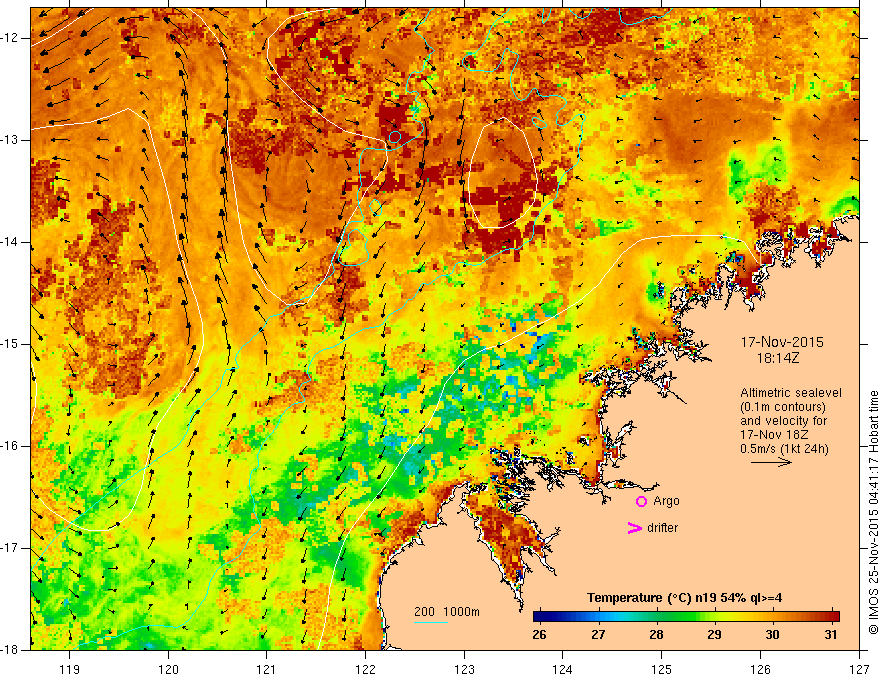880x680 pixels.
Task: Click the longitude label 123
Action: tap(464, 669)
